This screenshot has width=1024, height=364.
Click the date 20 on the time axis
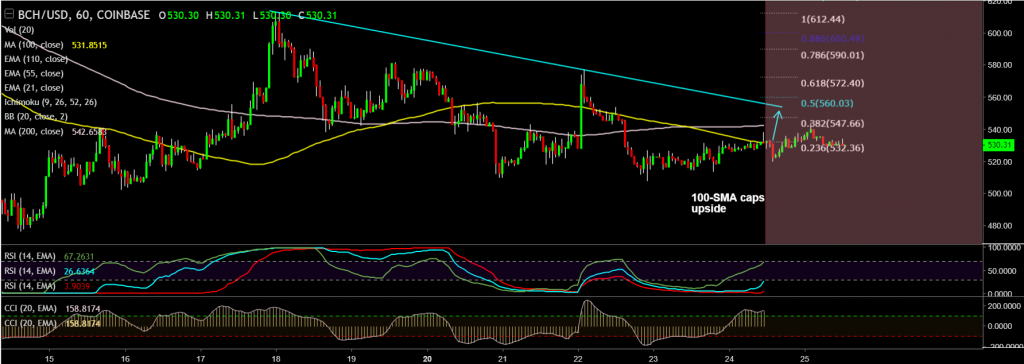point(427,358)
